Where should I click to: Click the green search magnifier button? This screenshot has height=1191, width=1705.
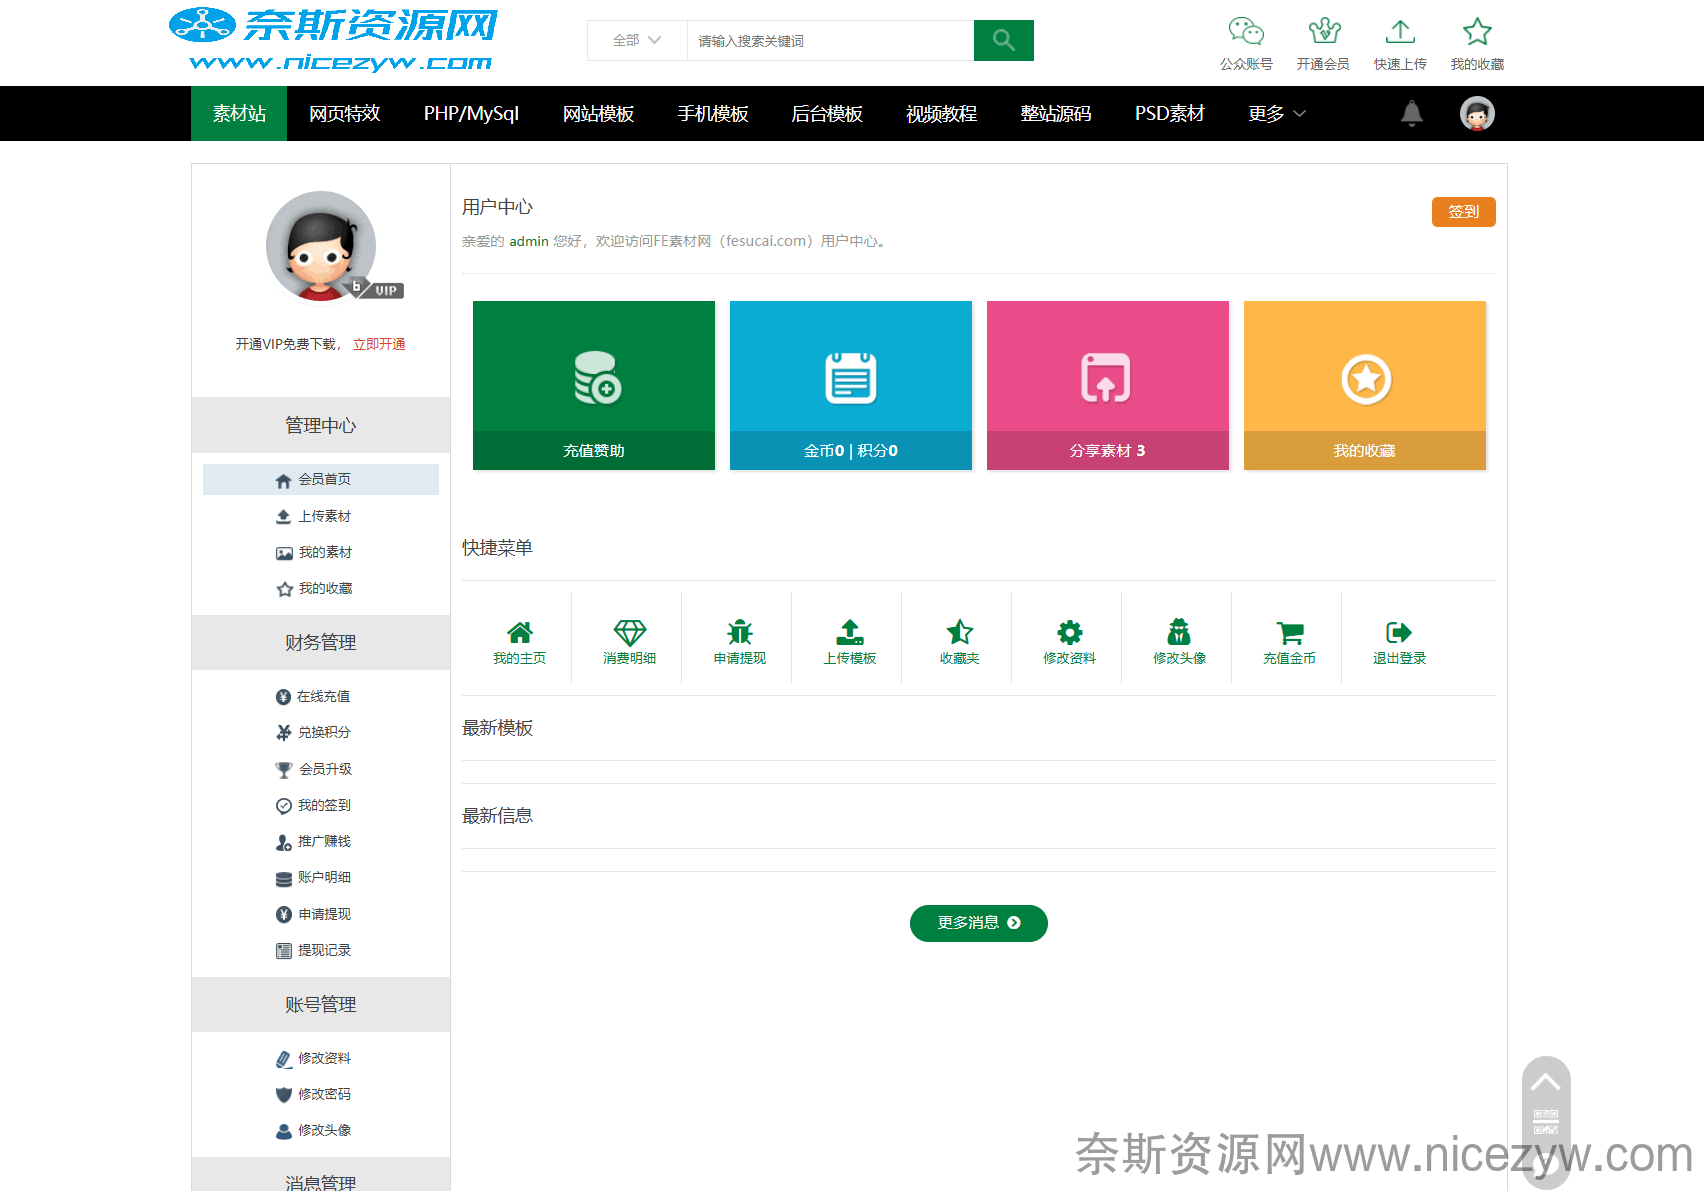[x=1003, y=41]
